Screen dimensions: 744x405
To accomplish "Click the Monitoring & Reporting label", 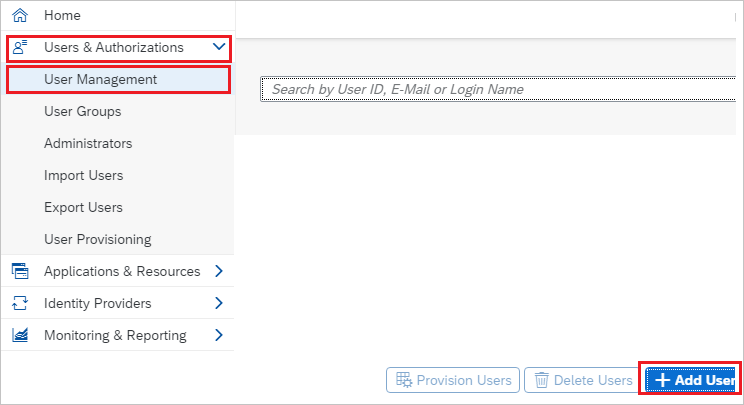I will tap(115, 335).
